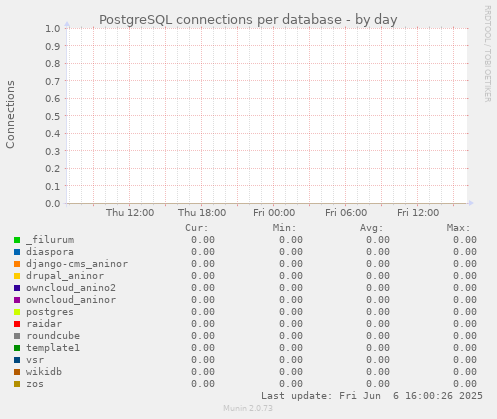Select the owncloud_anino2 legend label
This screenshot has height=419, width=497.
click(71, 288)
